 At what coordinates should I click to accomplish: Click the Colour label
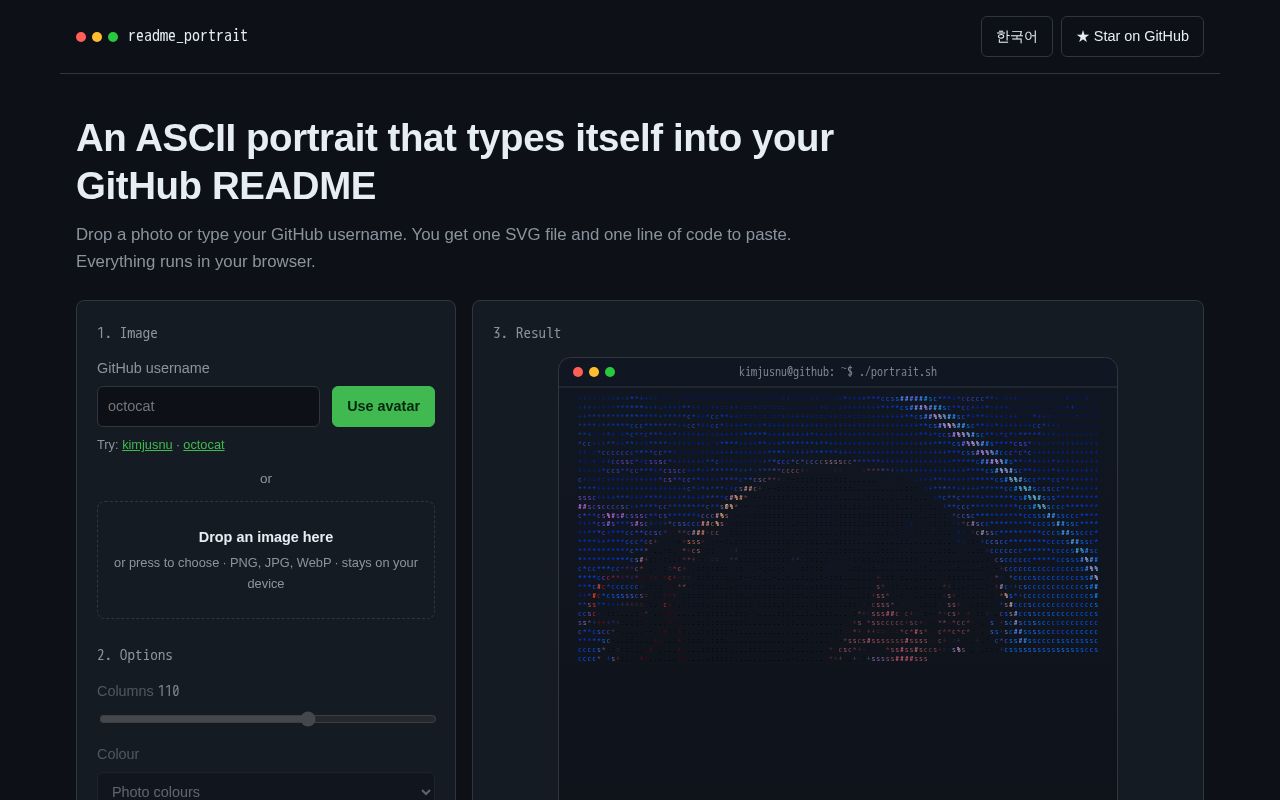point(118,754)
